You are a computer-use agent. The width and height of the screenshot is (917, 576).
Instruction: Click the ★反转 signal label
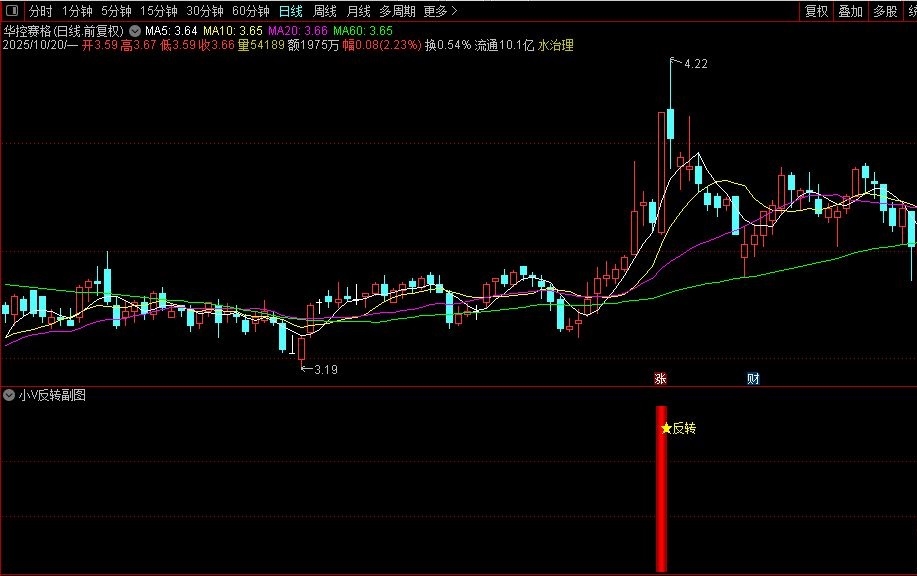[x=678, y=428]
